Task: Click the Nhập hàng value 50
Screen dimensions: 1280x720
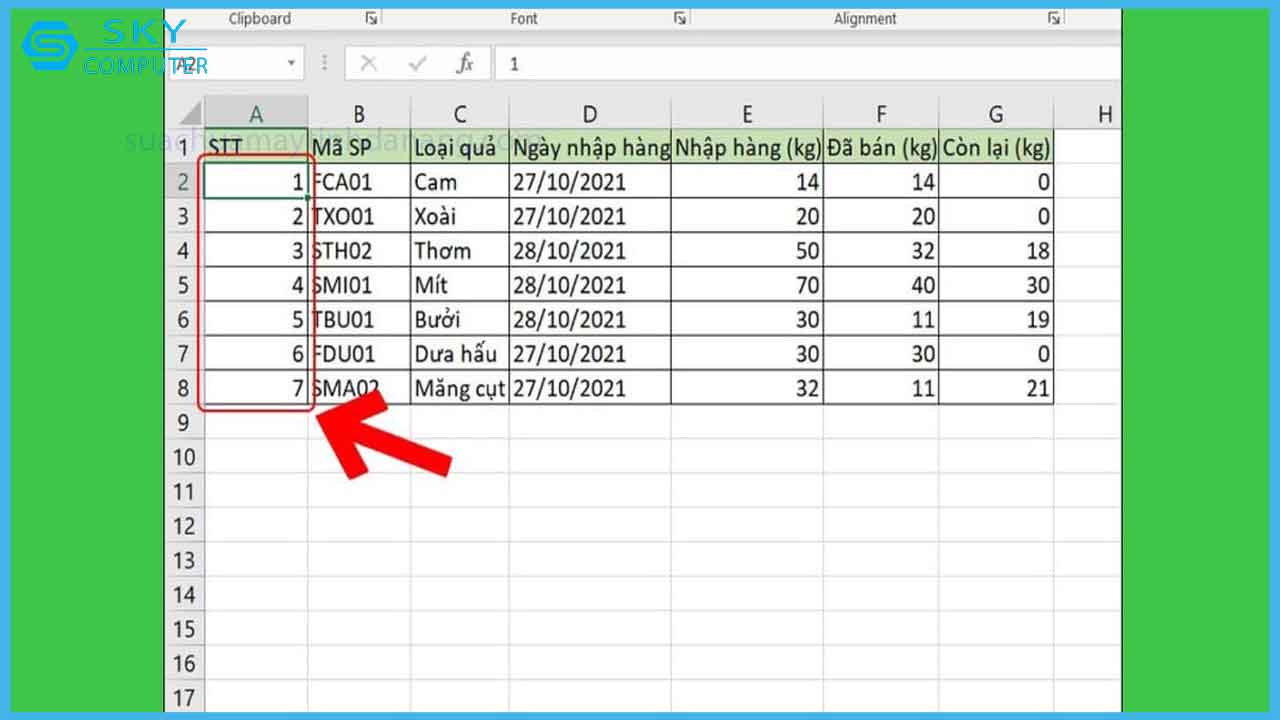Action: pos(747,251)
